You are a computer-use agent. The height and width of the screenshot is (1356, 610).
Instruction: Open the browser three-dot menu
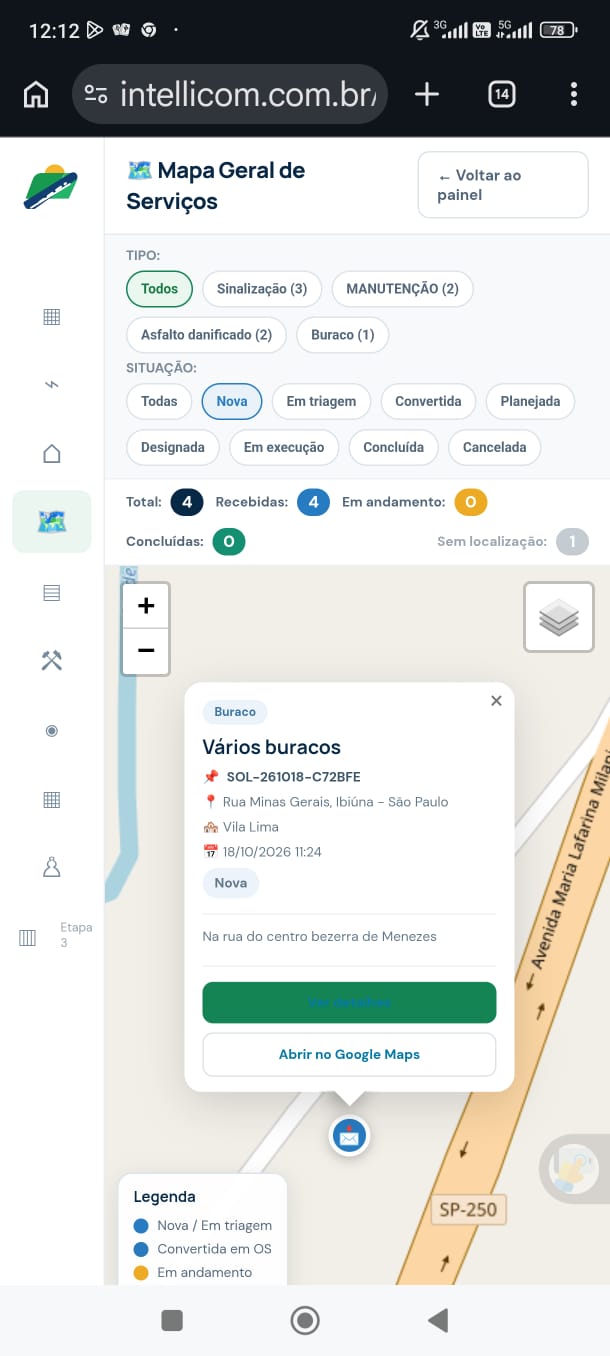[x=574, y=94]
